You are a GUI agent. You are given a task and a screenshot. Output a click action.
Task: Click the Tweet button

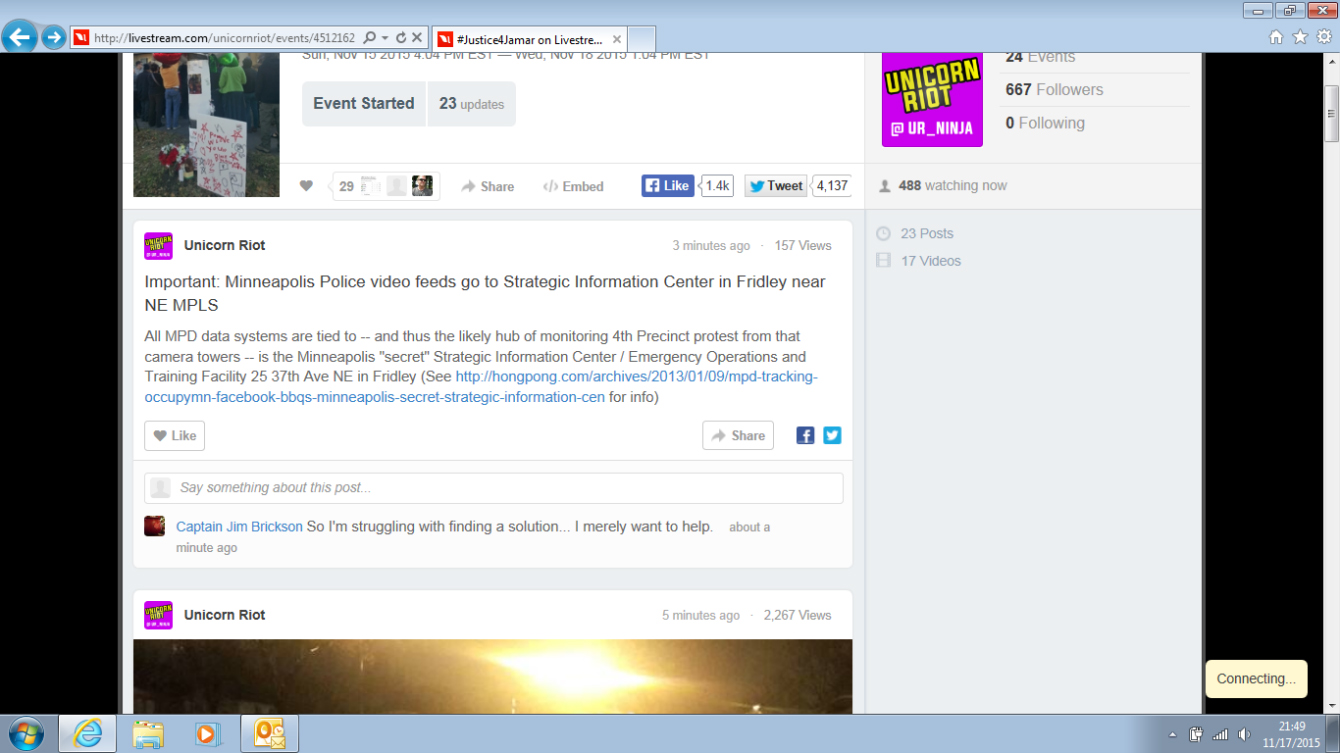[x=775, y=185]
